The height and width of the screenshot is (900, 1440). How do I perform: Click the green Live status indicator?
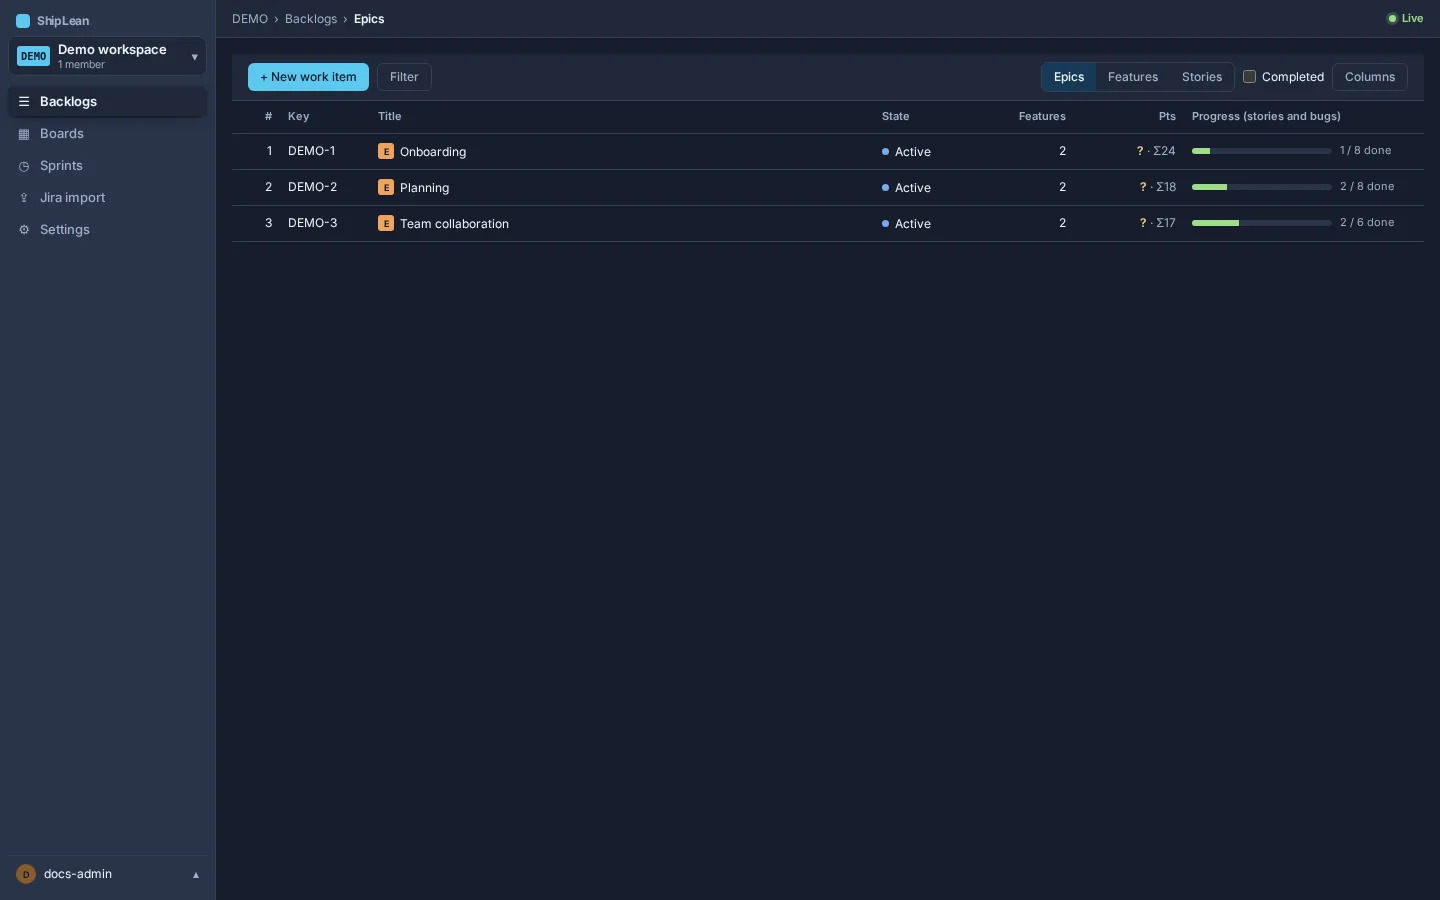click(1405, 18)
